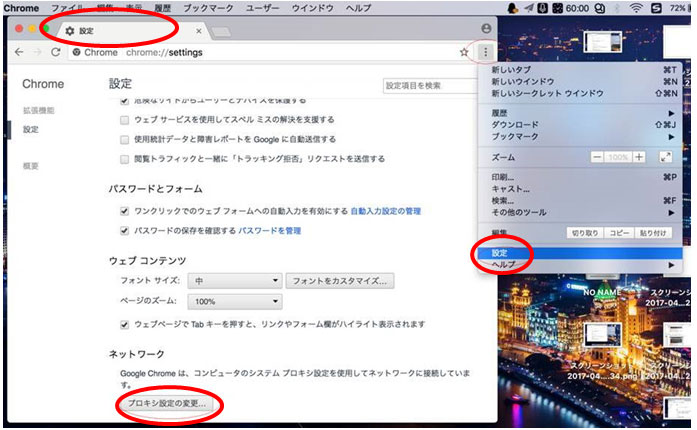Viewport: 697px width, 430px height.
Task: Select 新しいウインドウ in the menu
Action: 580,81
